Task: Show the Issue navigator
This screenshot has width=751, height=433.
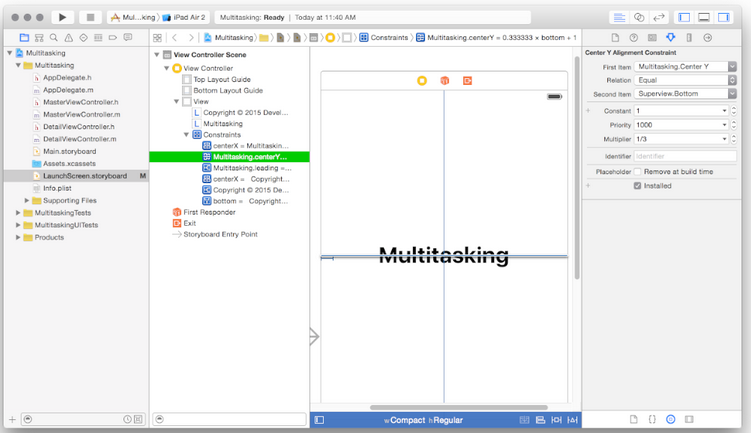Action: click(x=69, y=38)
